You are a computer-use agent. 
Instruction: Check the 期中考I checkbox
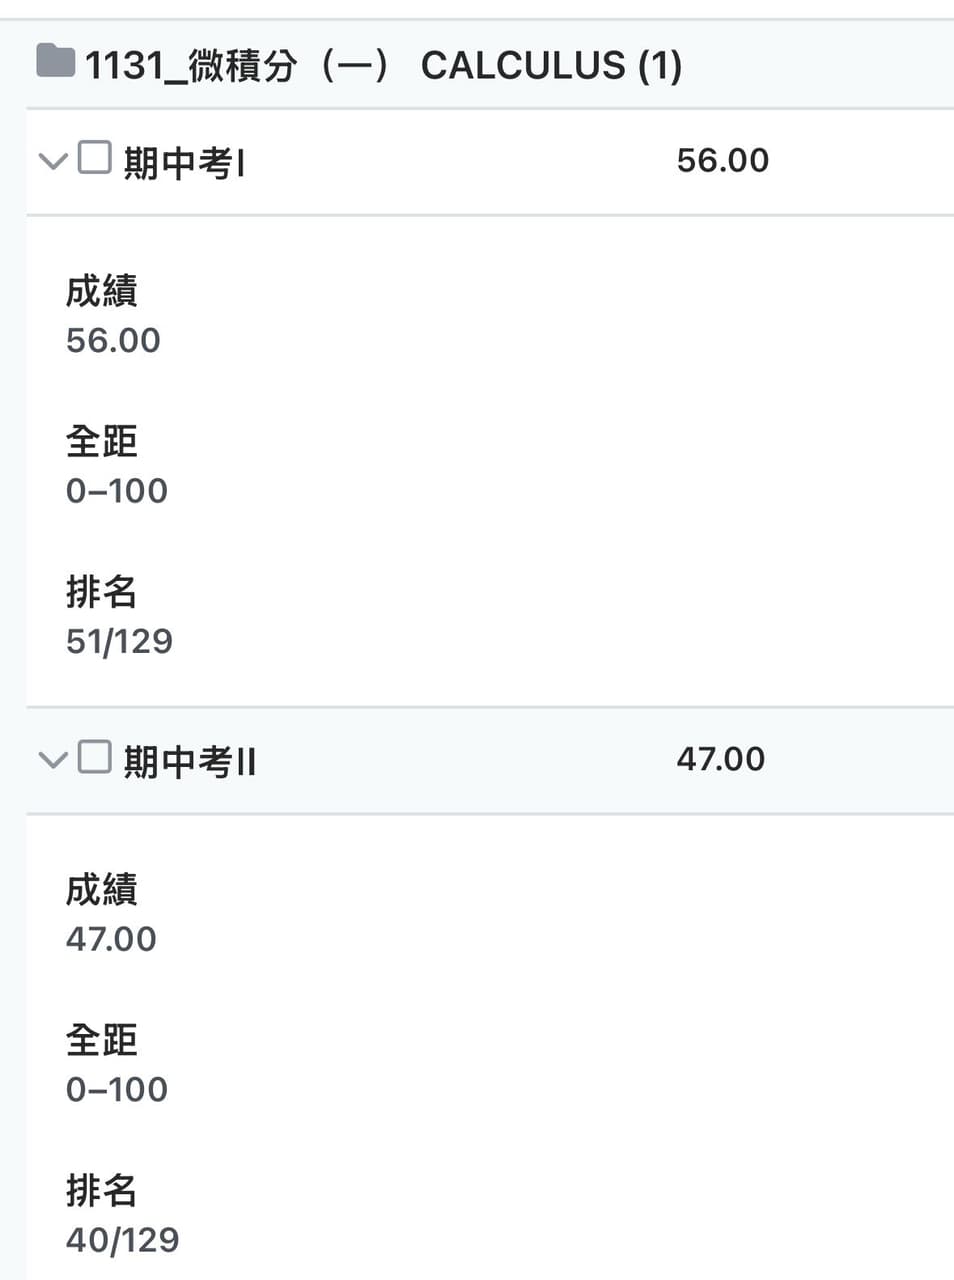click(x=94, y=158)
